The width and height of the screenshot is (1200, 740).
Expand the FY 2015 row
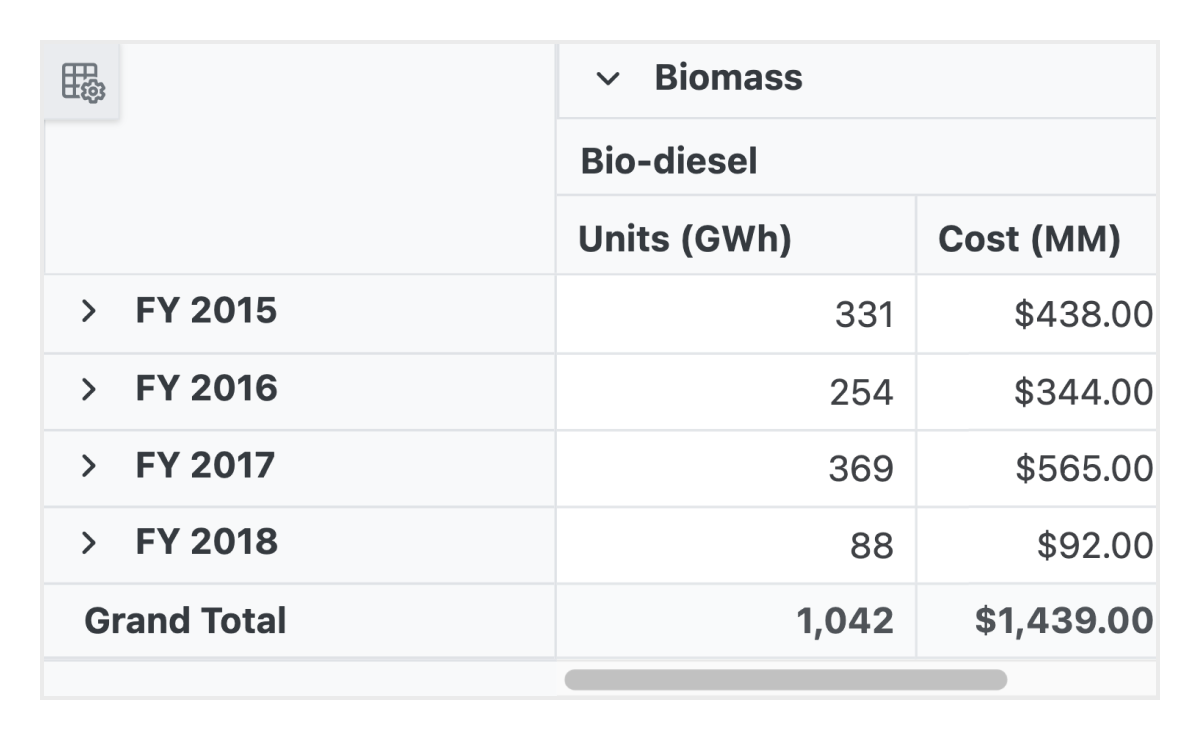tap(89, 312)
